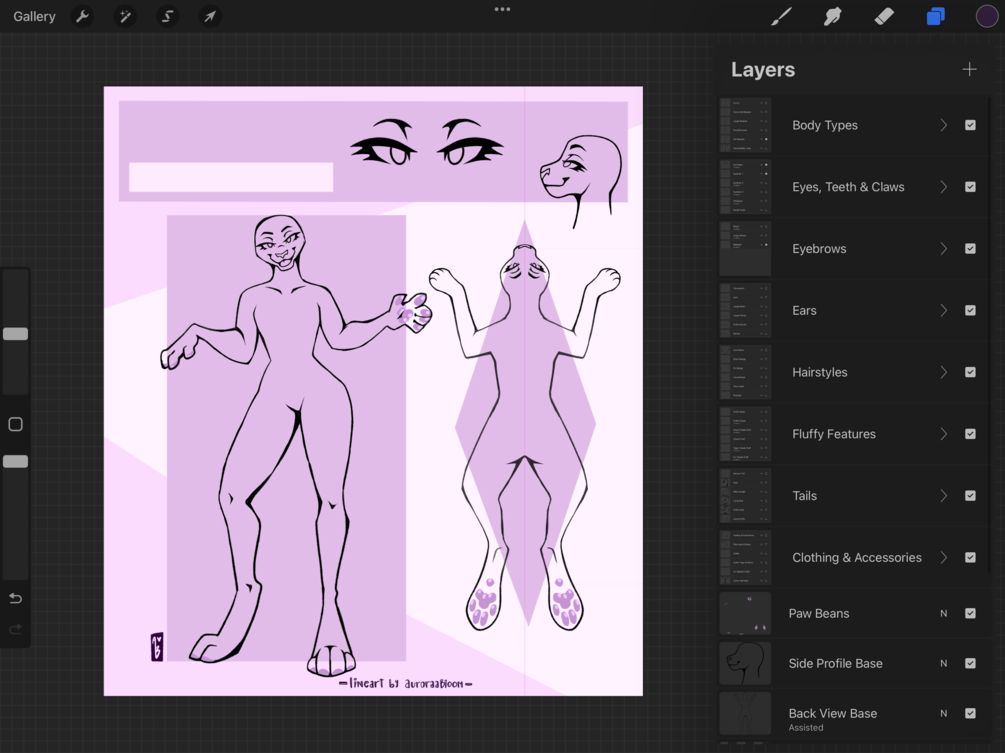Image resolution: width=1005 pixels, height=753 pixels.
Task: Select the Tails group thumbnail
Action: (745, 495)
